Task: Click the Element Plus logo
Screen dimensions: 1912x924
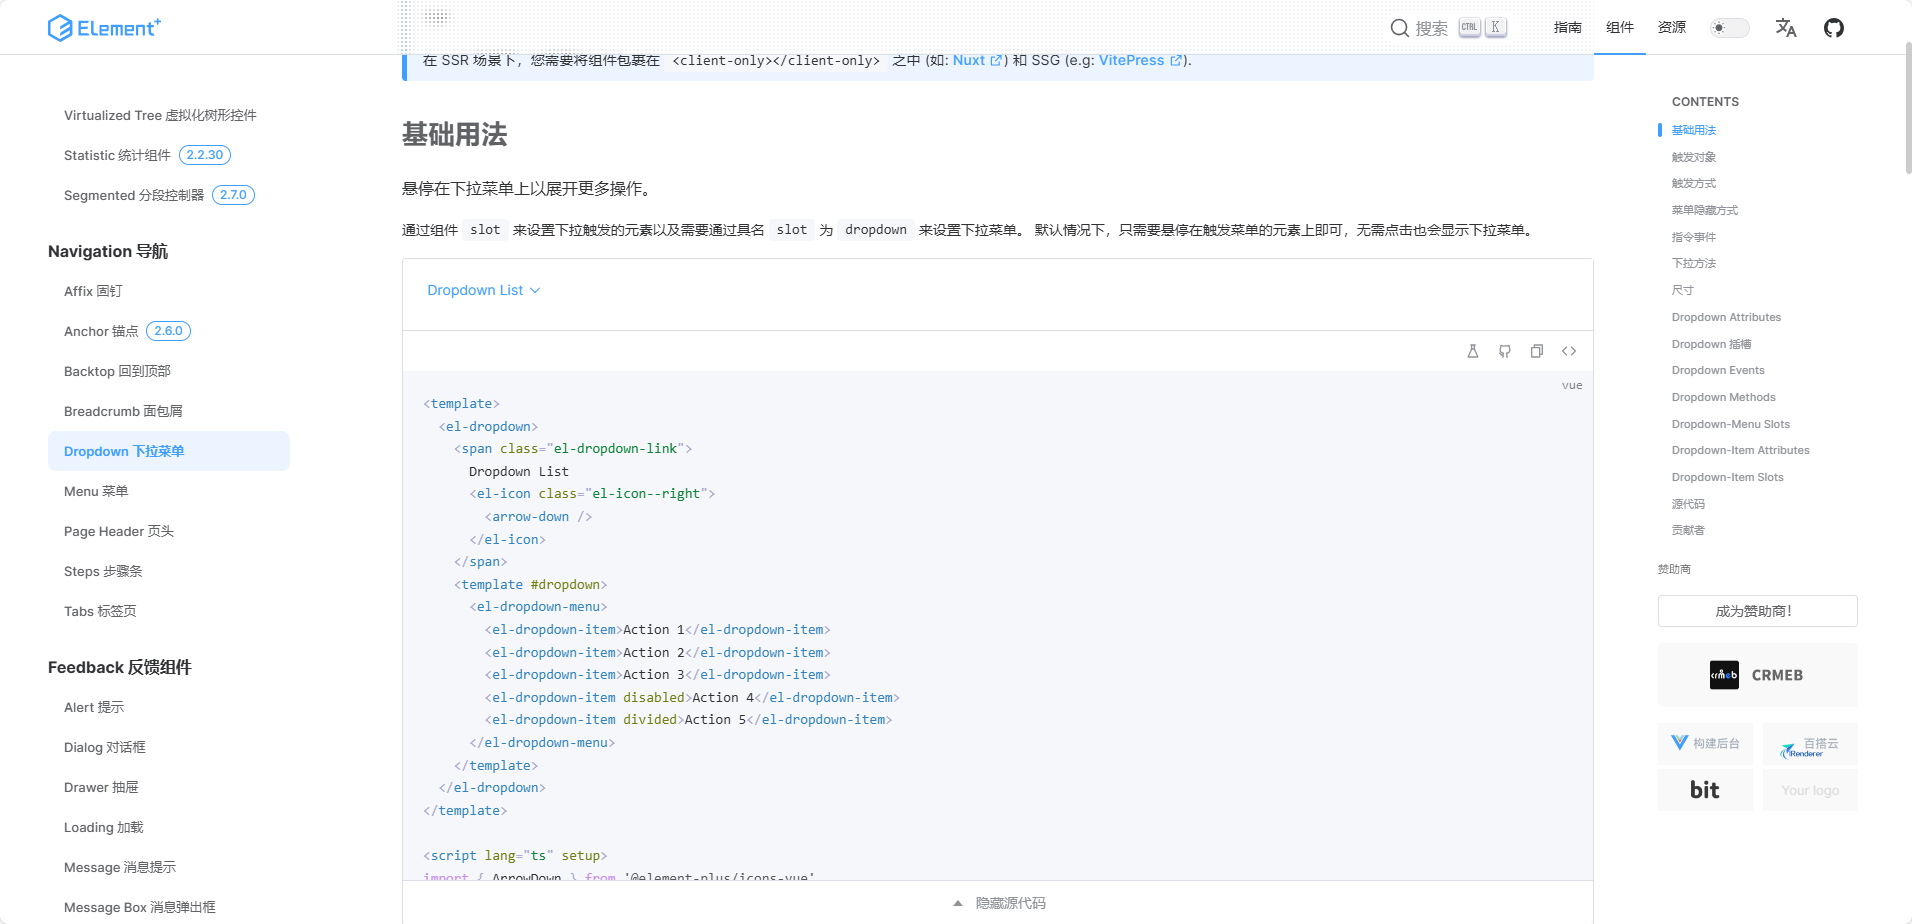Action: point(104,27)
